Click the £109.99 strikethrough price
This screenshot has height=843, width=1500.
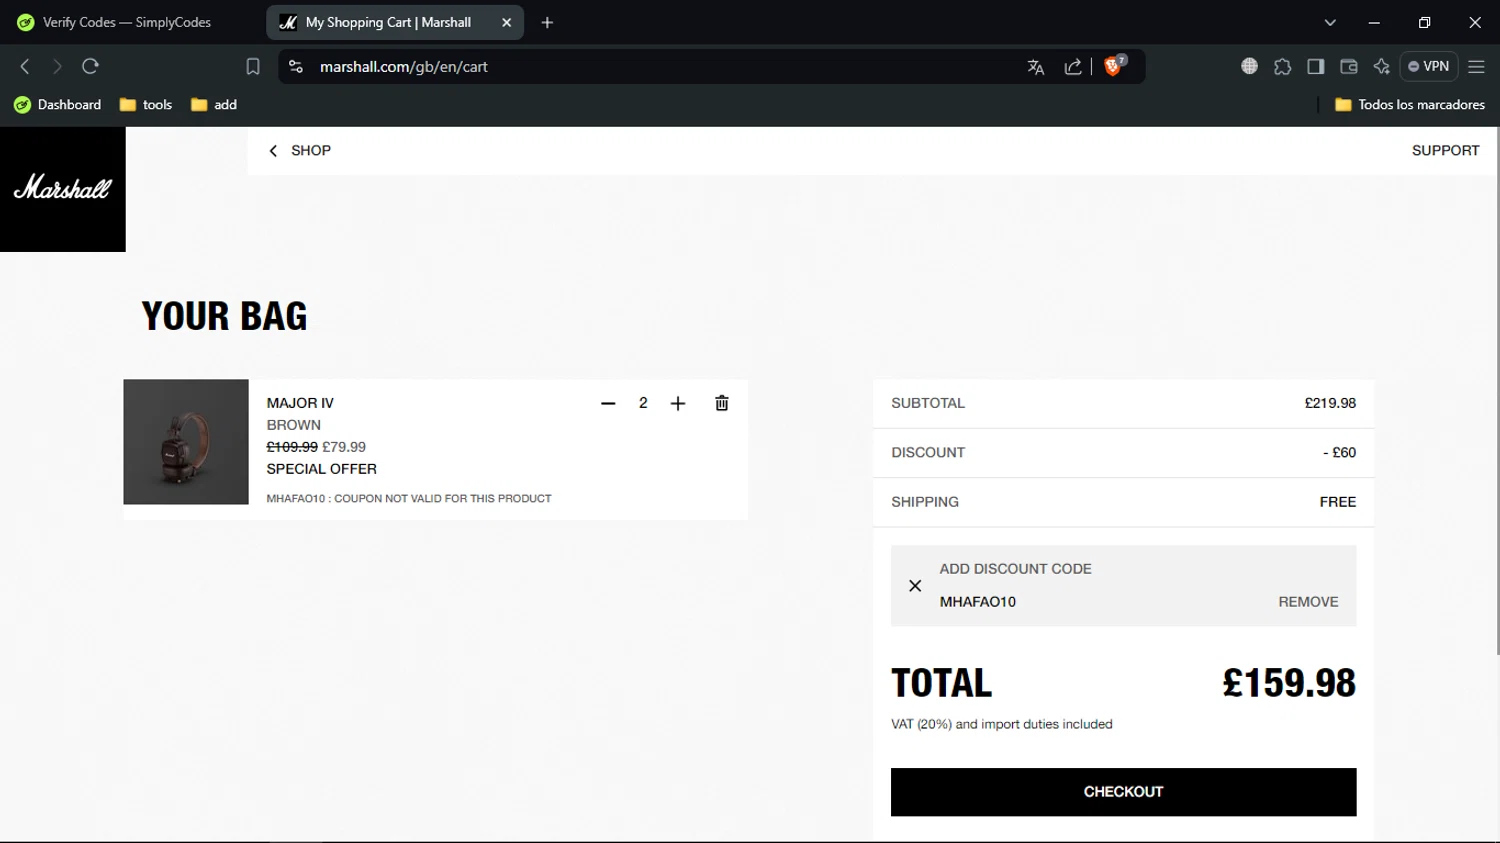pos(292,447)
